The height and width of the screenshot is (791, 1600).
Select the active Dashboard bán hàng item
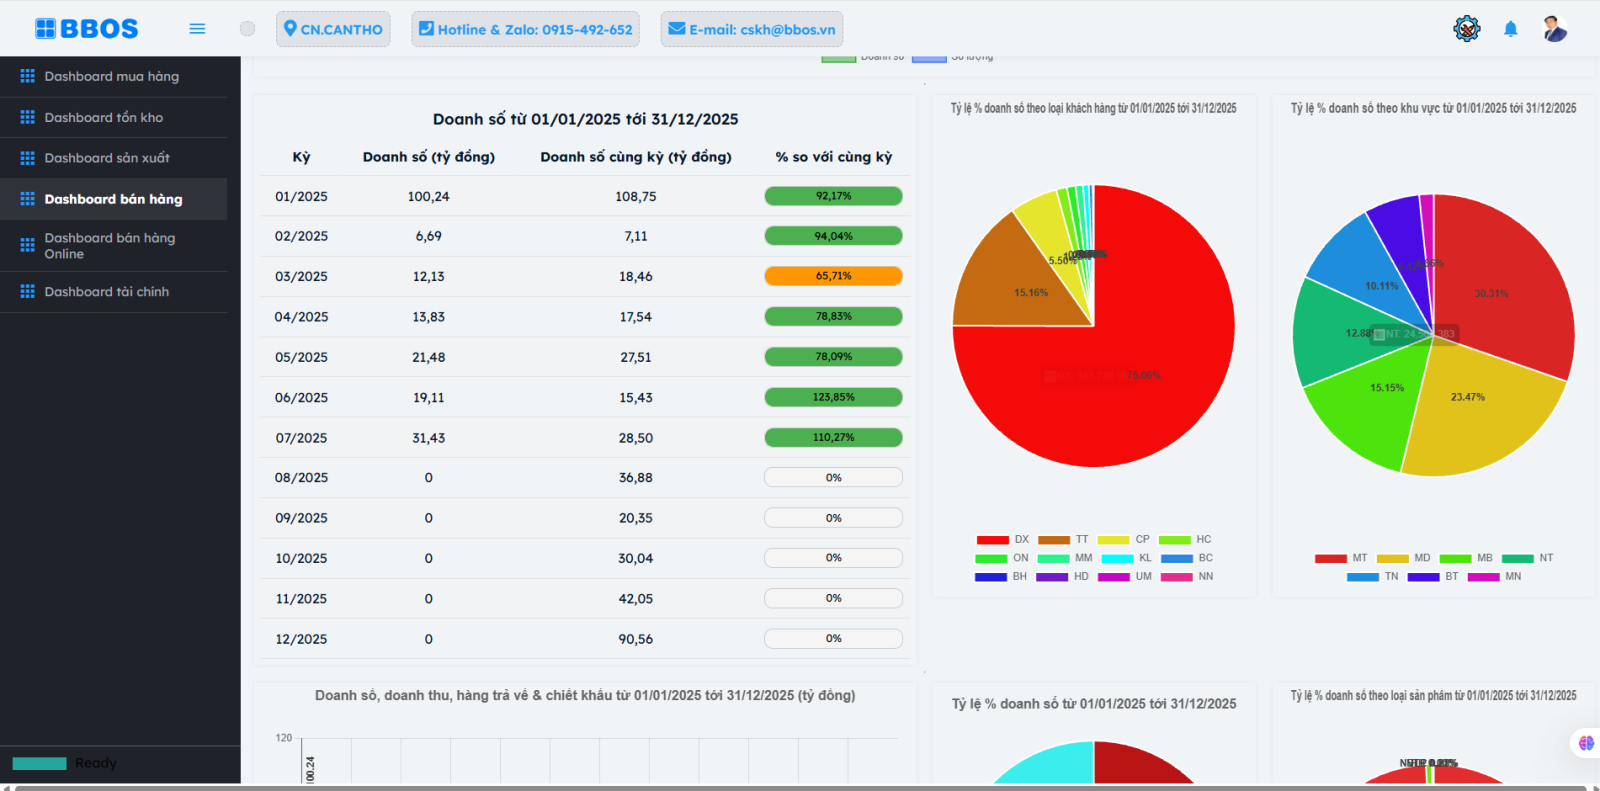point(113,199)
